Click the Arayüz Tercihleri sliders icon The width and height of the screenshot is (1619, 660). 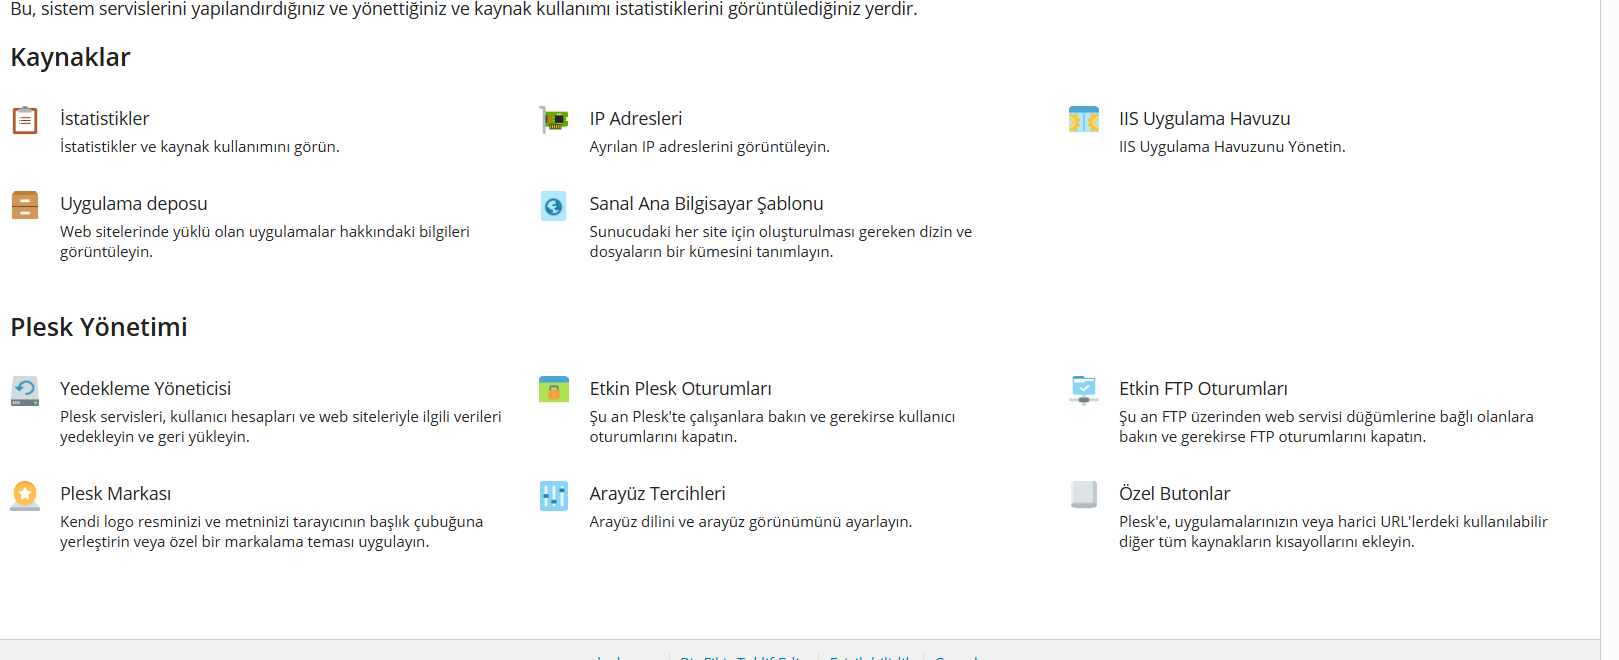554,495
